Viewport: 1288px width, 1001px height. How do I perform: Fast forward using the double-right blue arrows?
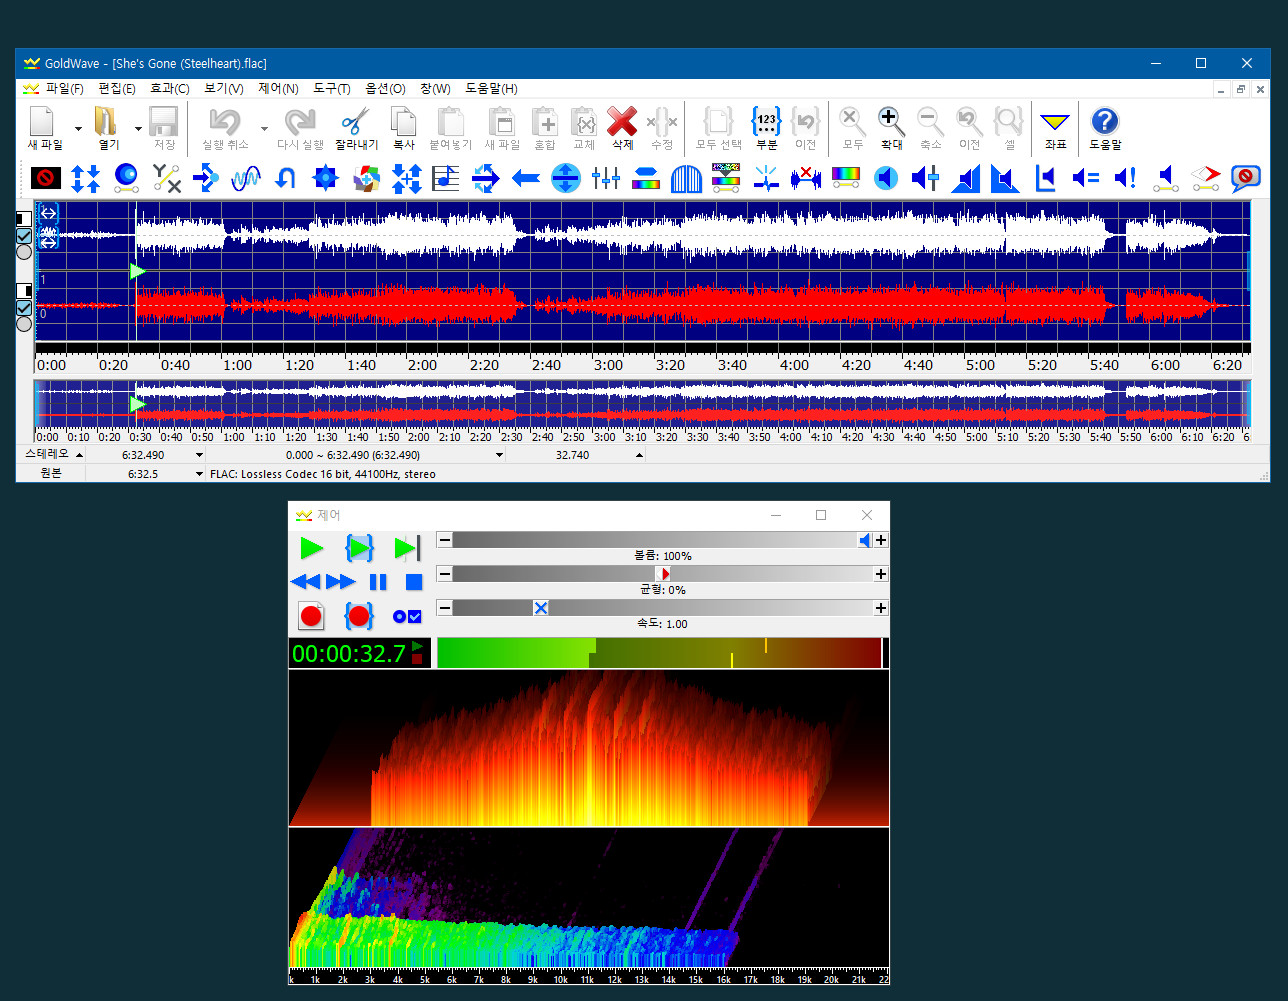(340, 582)
